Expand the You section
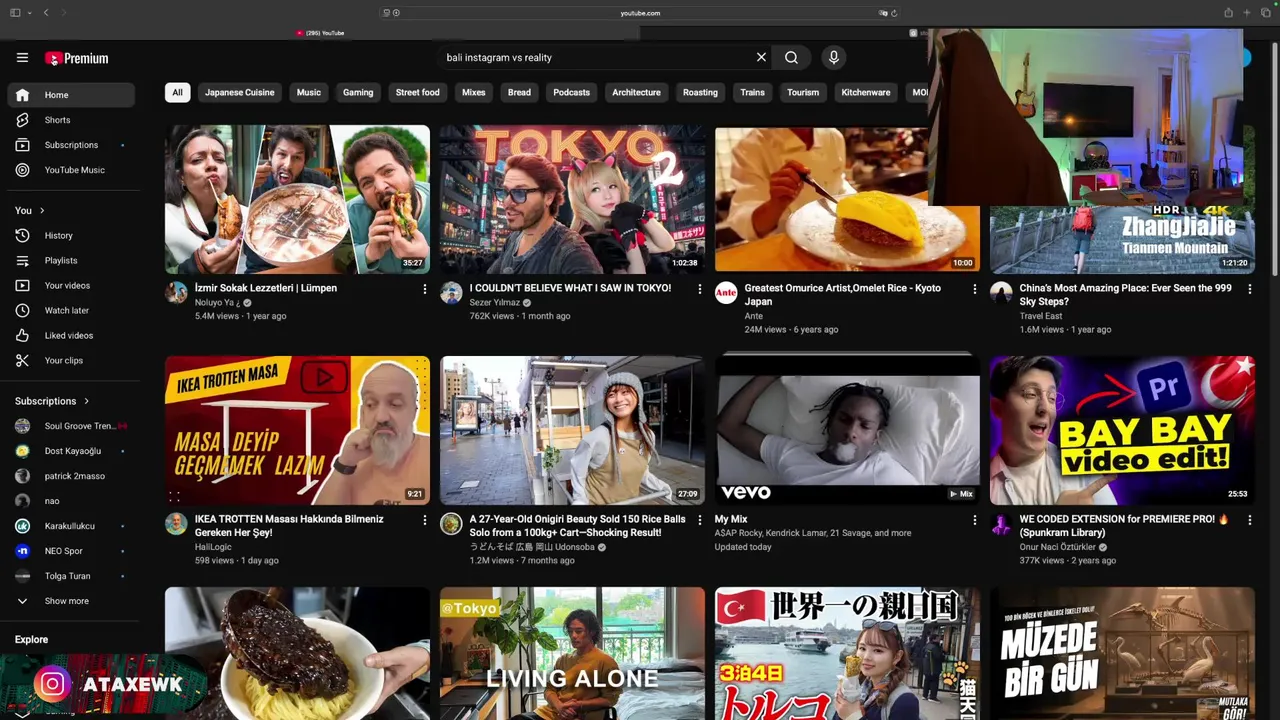 click(30, 211)
